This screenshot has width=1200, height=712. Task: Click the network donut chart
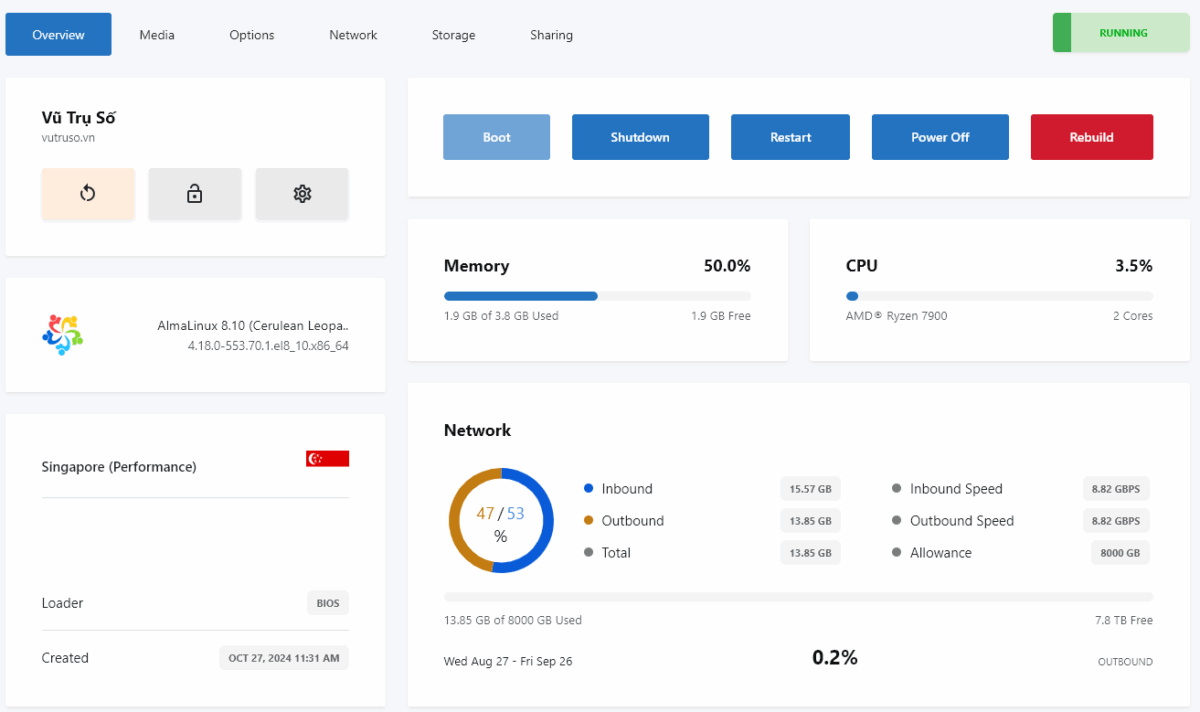pyautogui.click(x=500, y=521)
